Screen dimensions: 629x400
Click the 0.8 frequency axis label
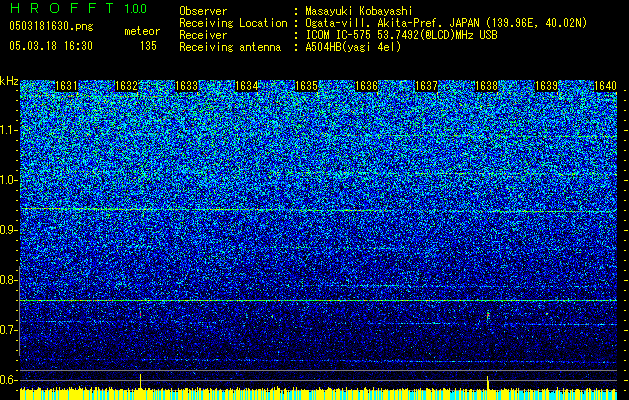tap(9, 280)
